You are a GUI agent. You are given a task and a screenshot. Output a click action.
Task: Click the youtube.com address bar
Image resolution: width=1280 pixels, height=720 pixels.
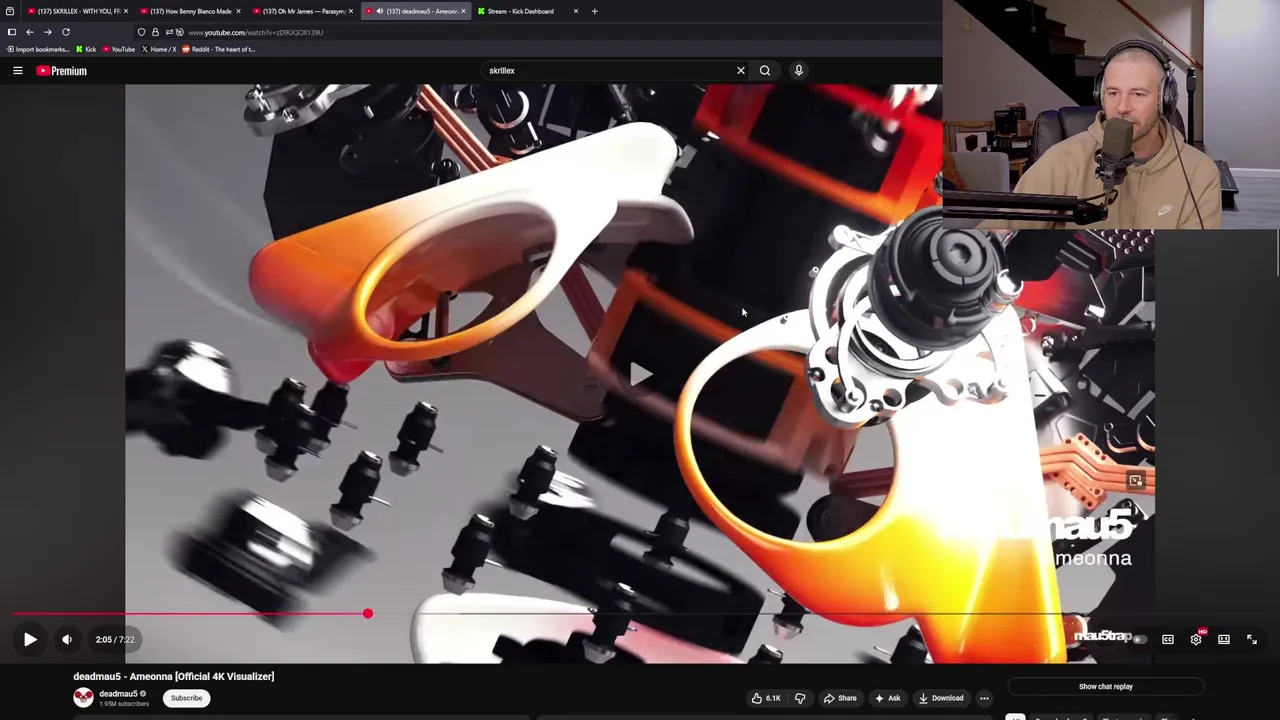click(x=255, y=32)
